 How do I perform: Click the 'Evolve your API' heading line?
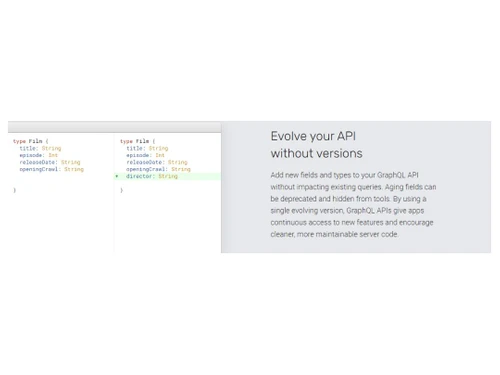(x=313, y=136)
